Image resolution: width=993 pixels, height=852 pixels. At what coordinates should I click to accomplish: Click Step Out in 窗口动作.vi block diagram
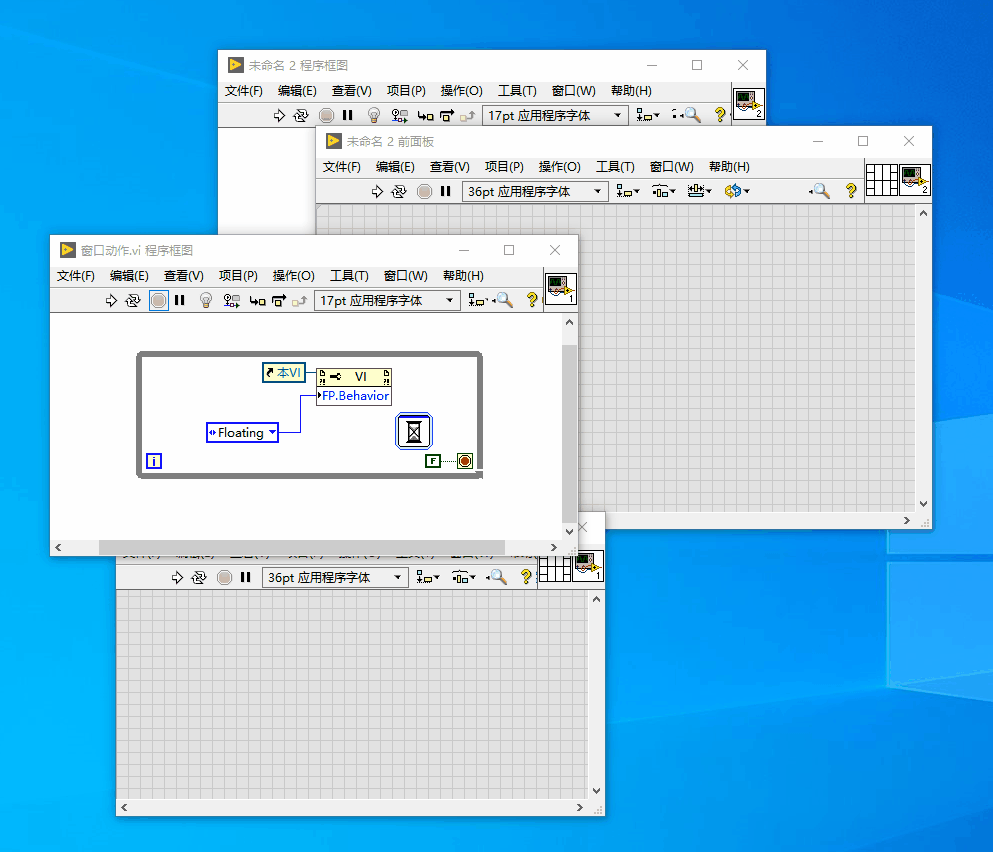[x=300, y=301]
